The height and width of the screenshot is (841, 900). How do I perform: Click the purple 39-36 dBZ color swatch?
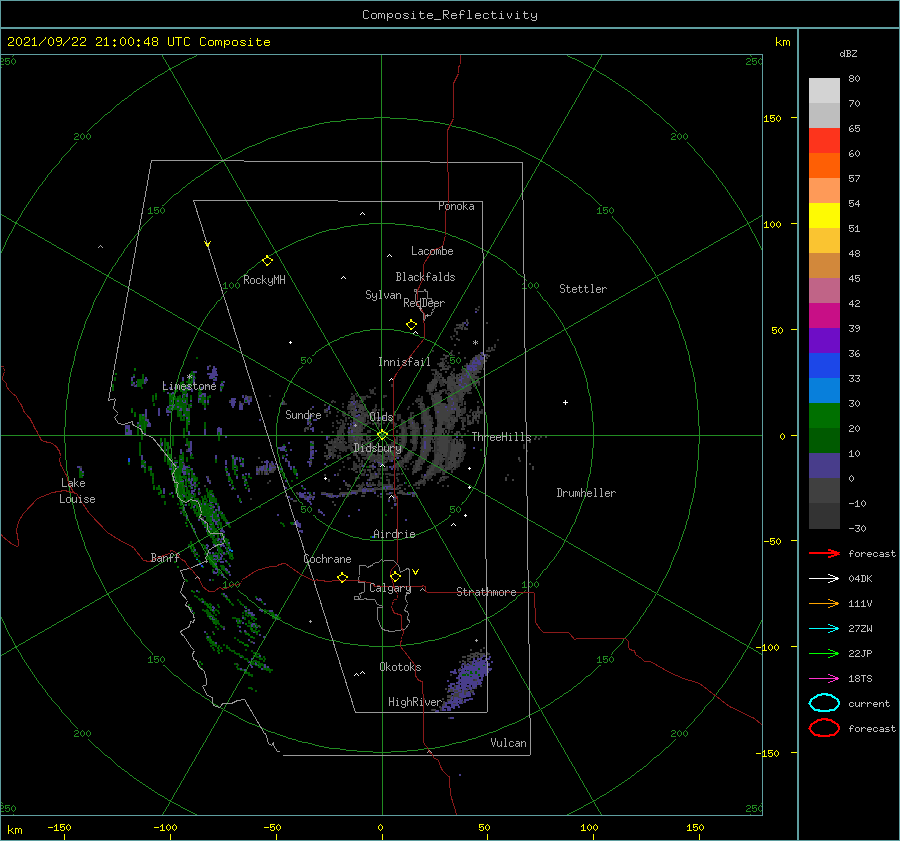click(824, 341)
